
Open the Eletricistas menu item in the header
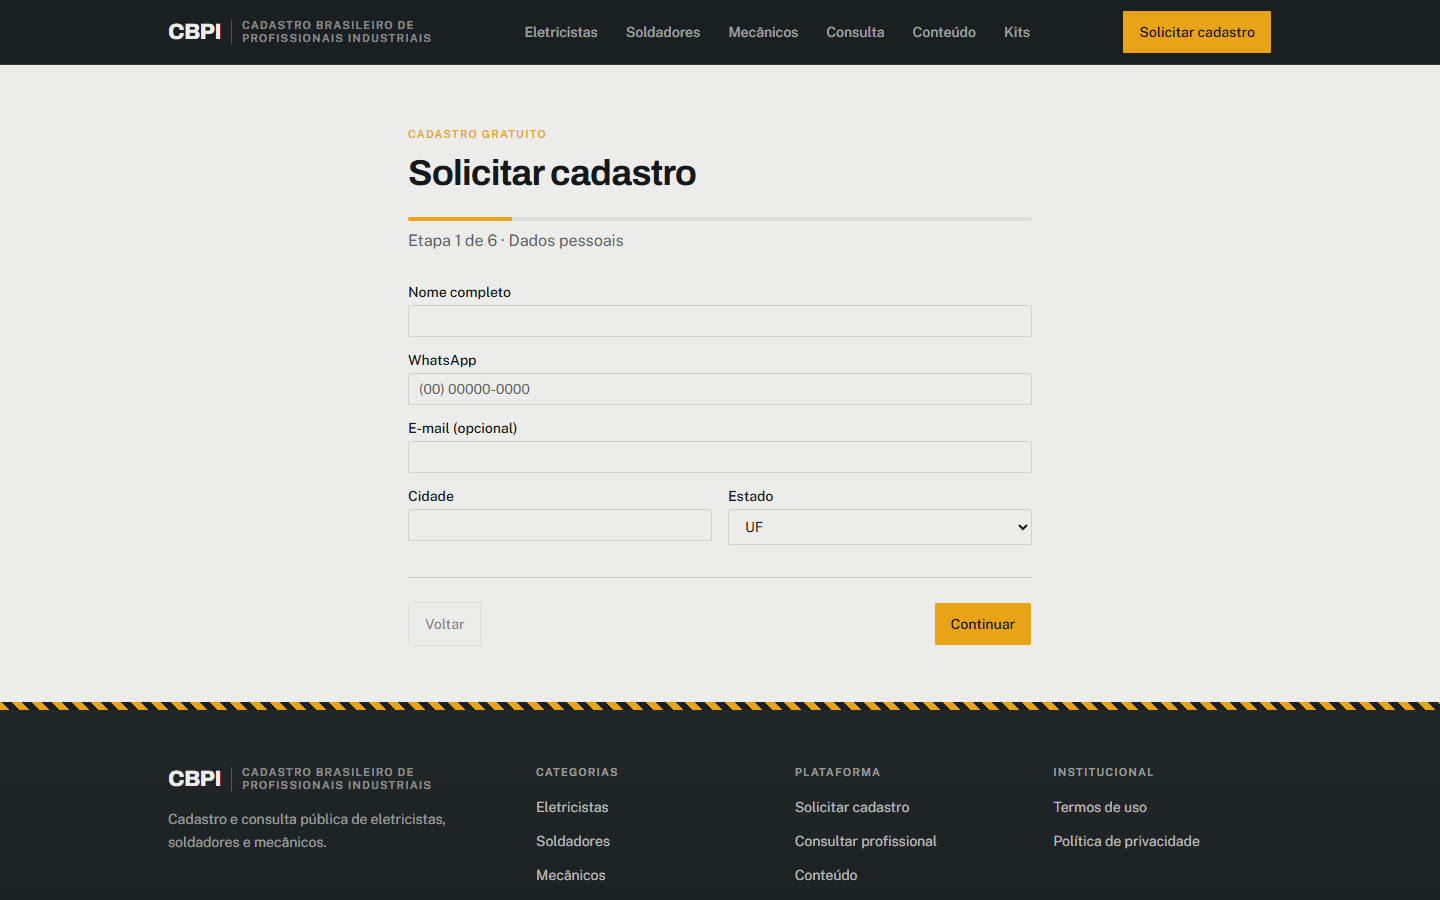click(561, 32)
